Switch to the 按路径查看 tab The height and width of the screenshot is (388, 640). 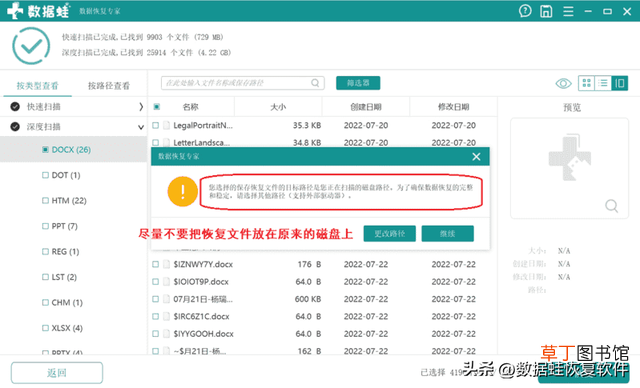(109, 86)
